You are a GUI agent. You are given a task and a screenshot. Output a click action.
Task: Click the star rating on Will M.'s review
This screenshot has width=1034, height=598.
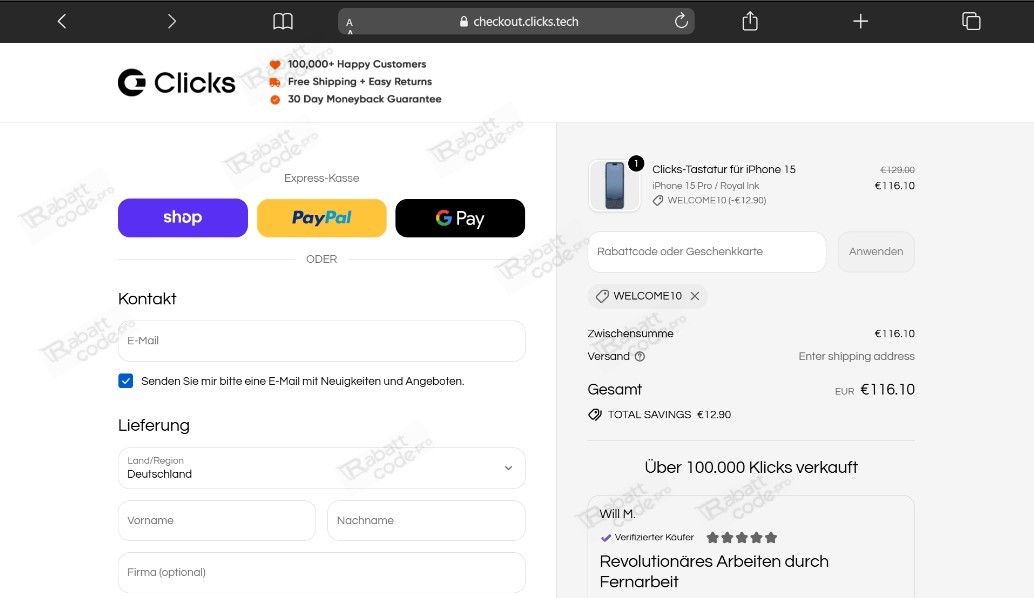741,537
